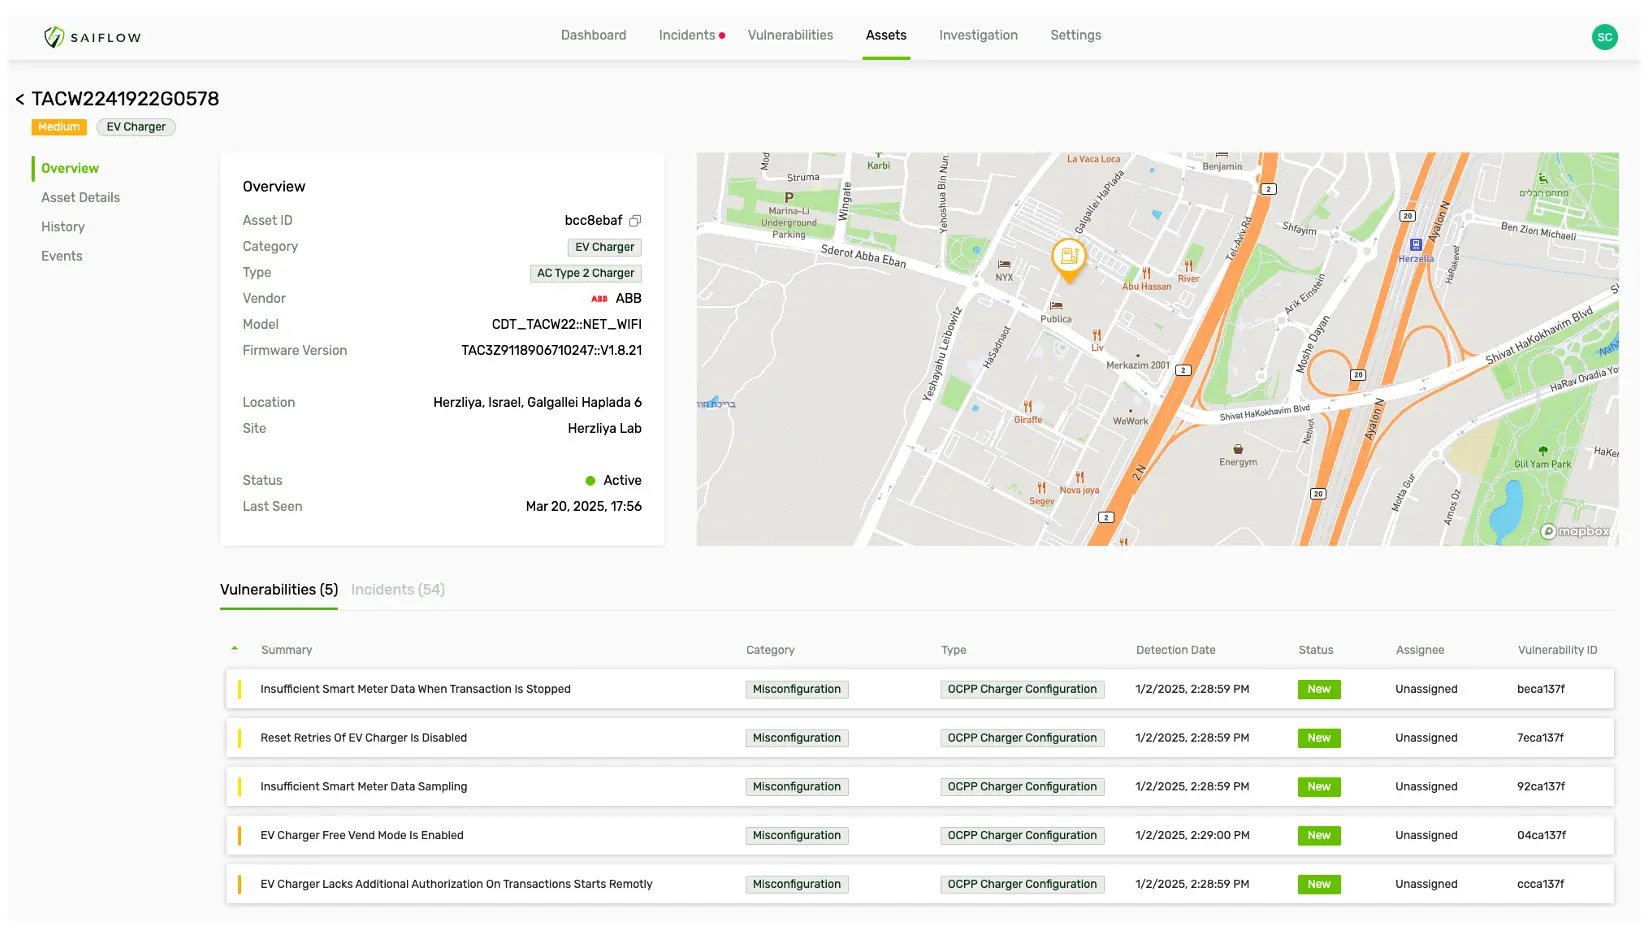Click the Gili Yam Park tree icon
Image resolution: width=1646 pixels, height=938 pixels.
point(1543,451)
